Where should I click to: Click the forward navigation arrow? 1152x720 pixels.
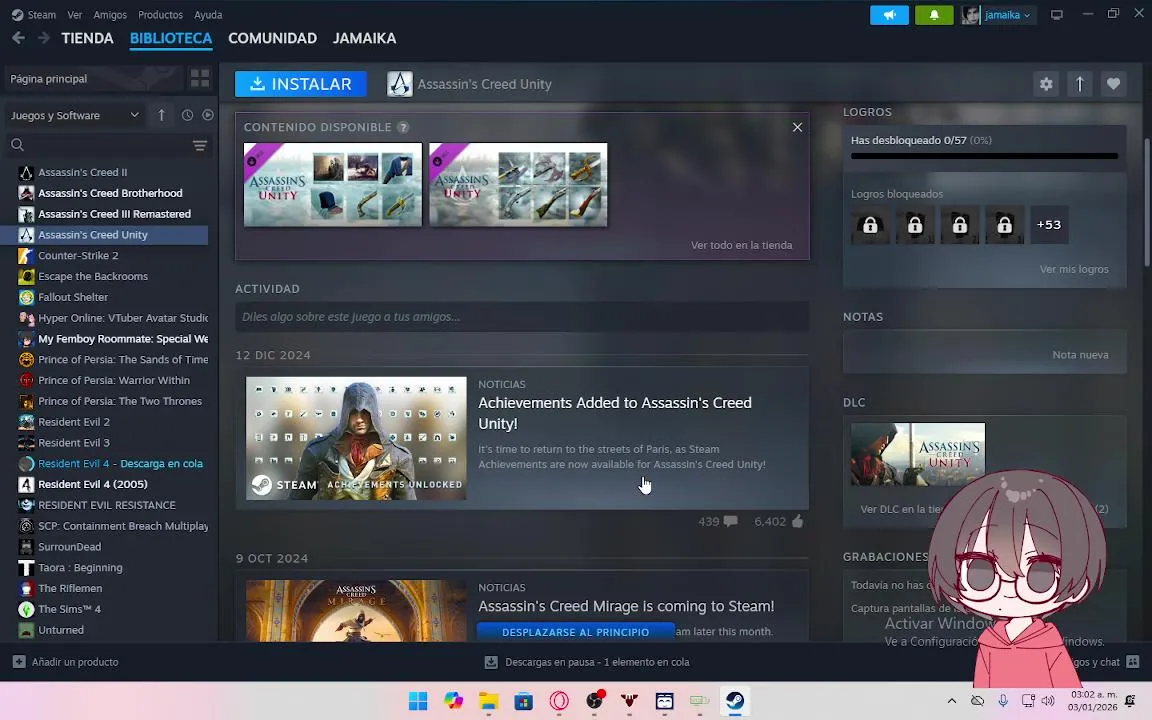click(43, 38)
